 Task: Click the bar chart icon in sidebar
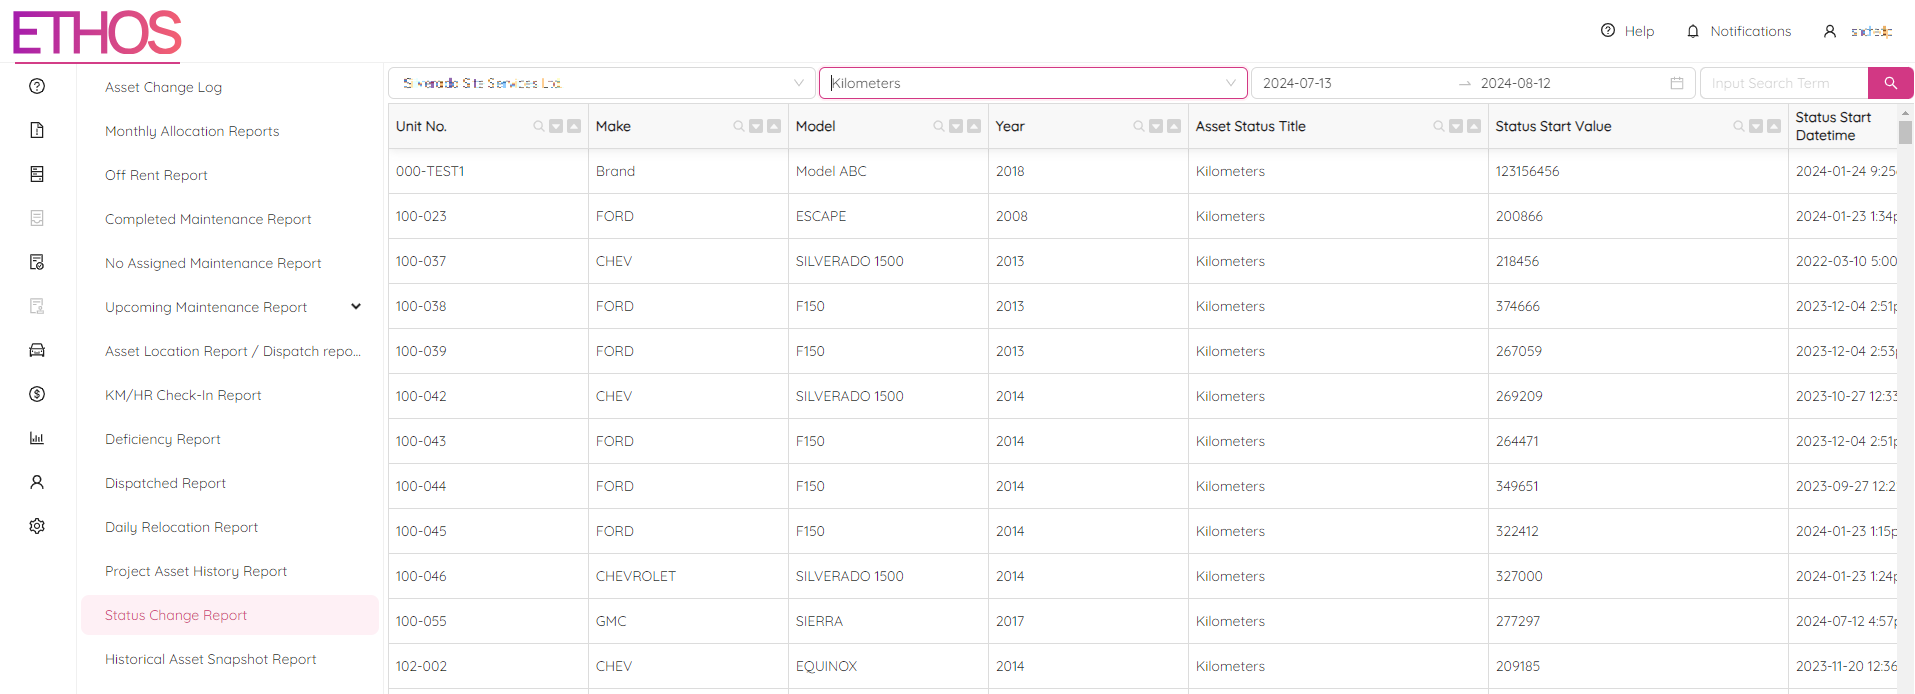37,438
